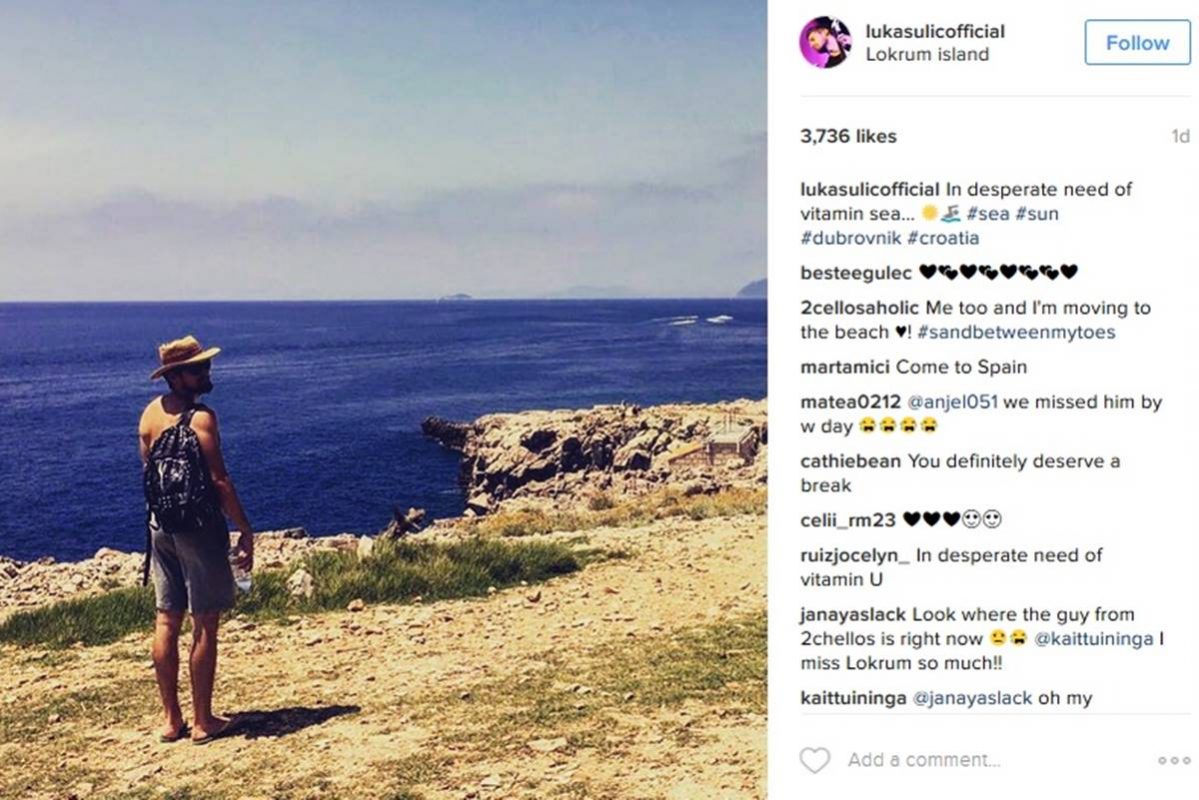Screen dimensions: 1199x800
Task: Open the #dubrovnik hashtag
Action: [x=850, y=238]
